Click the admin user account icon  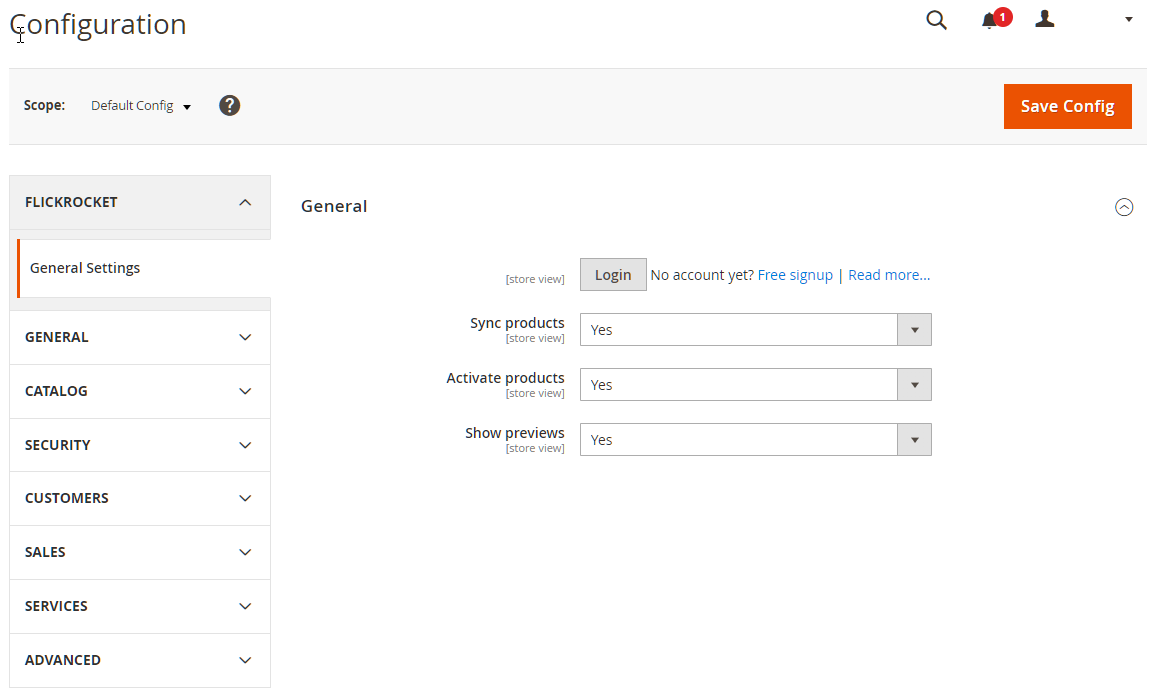coord(1045,19)
